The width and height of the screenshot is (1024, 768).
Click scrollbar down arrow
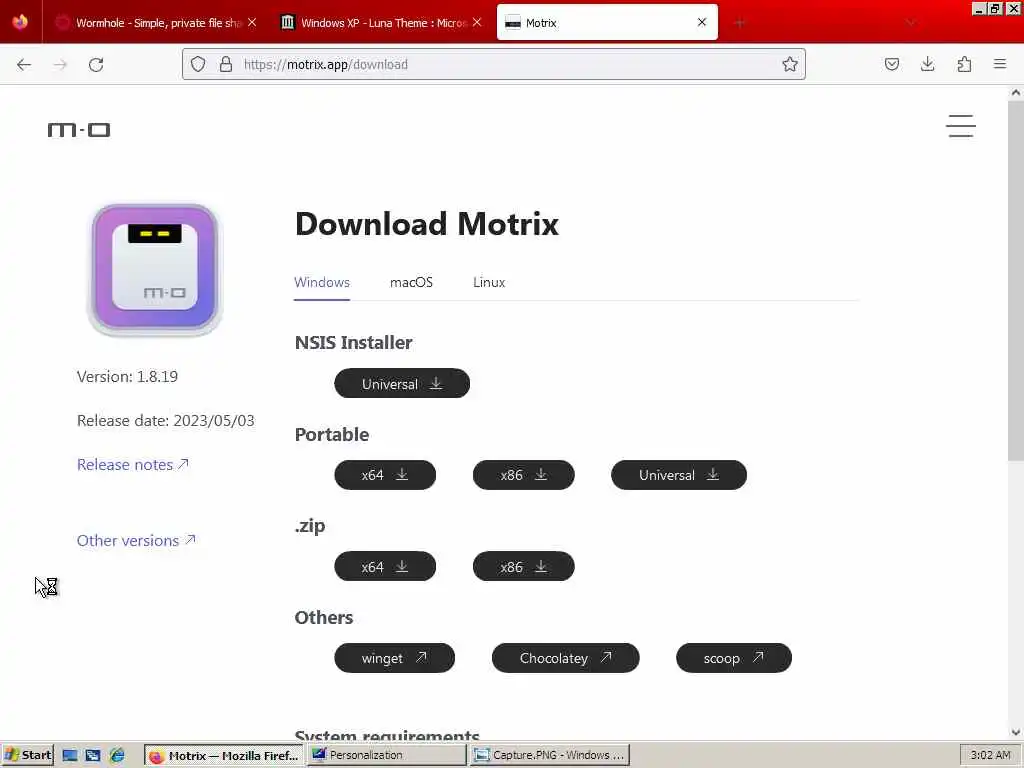(x=1016, y=732)
